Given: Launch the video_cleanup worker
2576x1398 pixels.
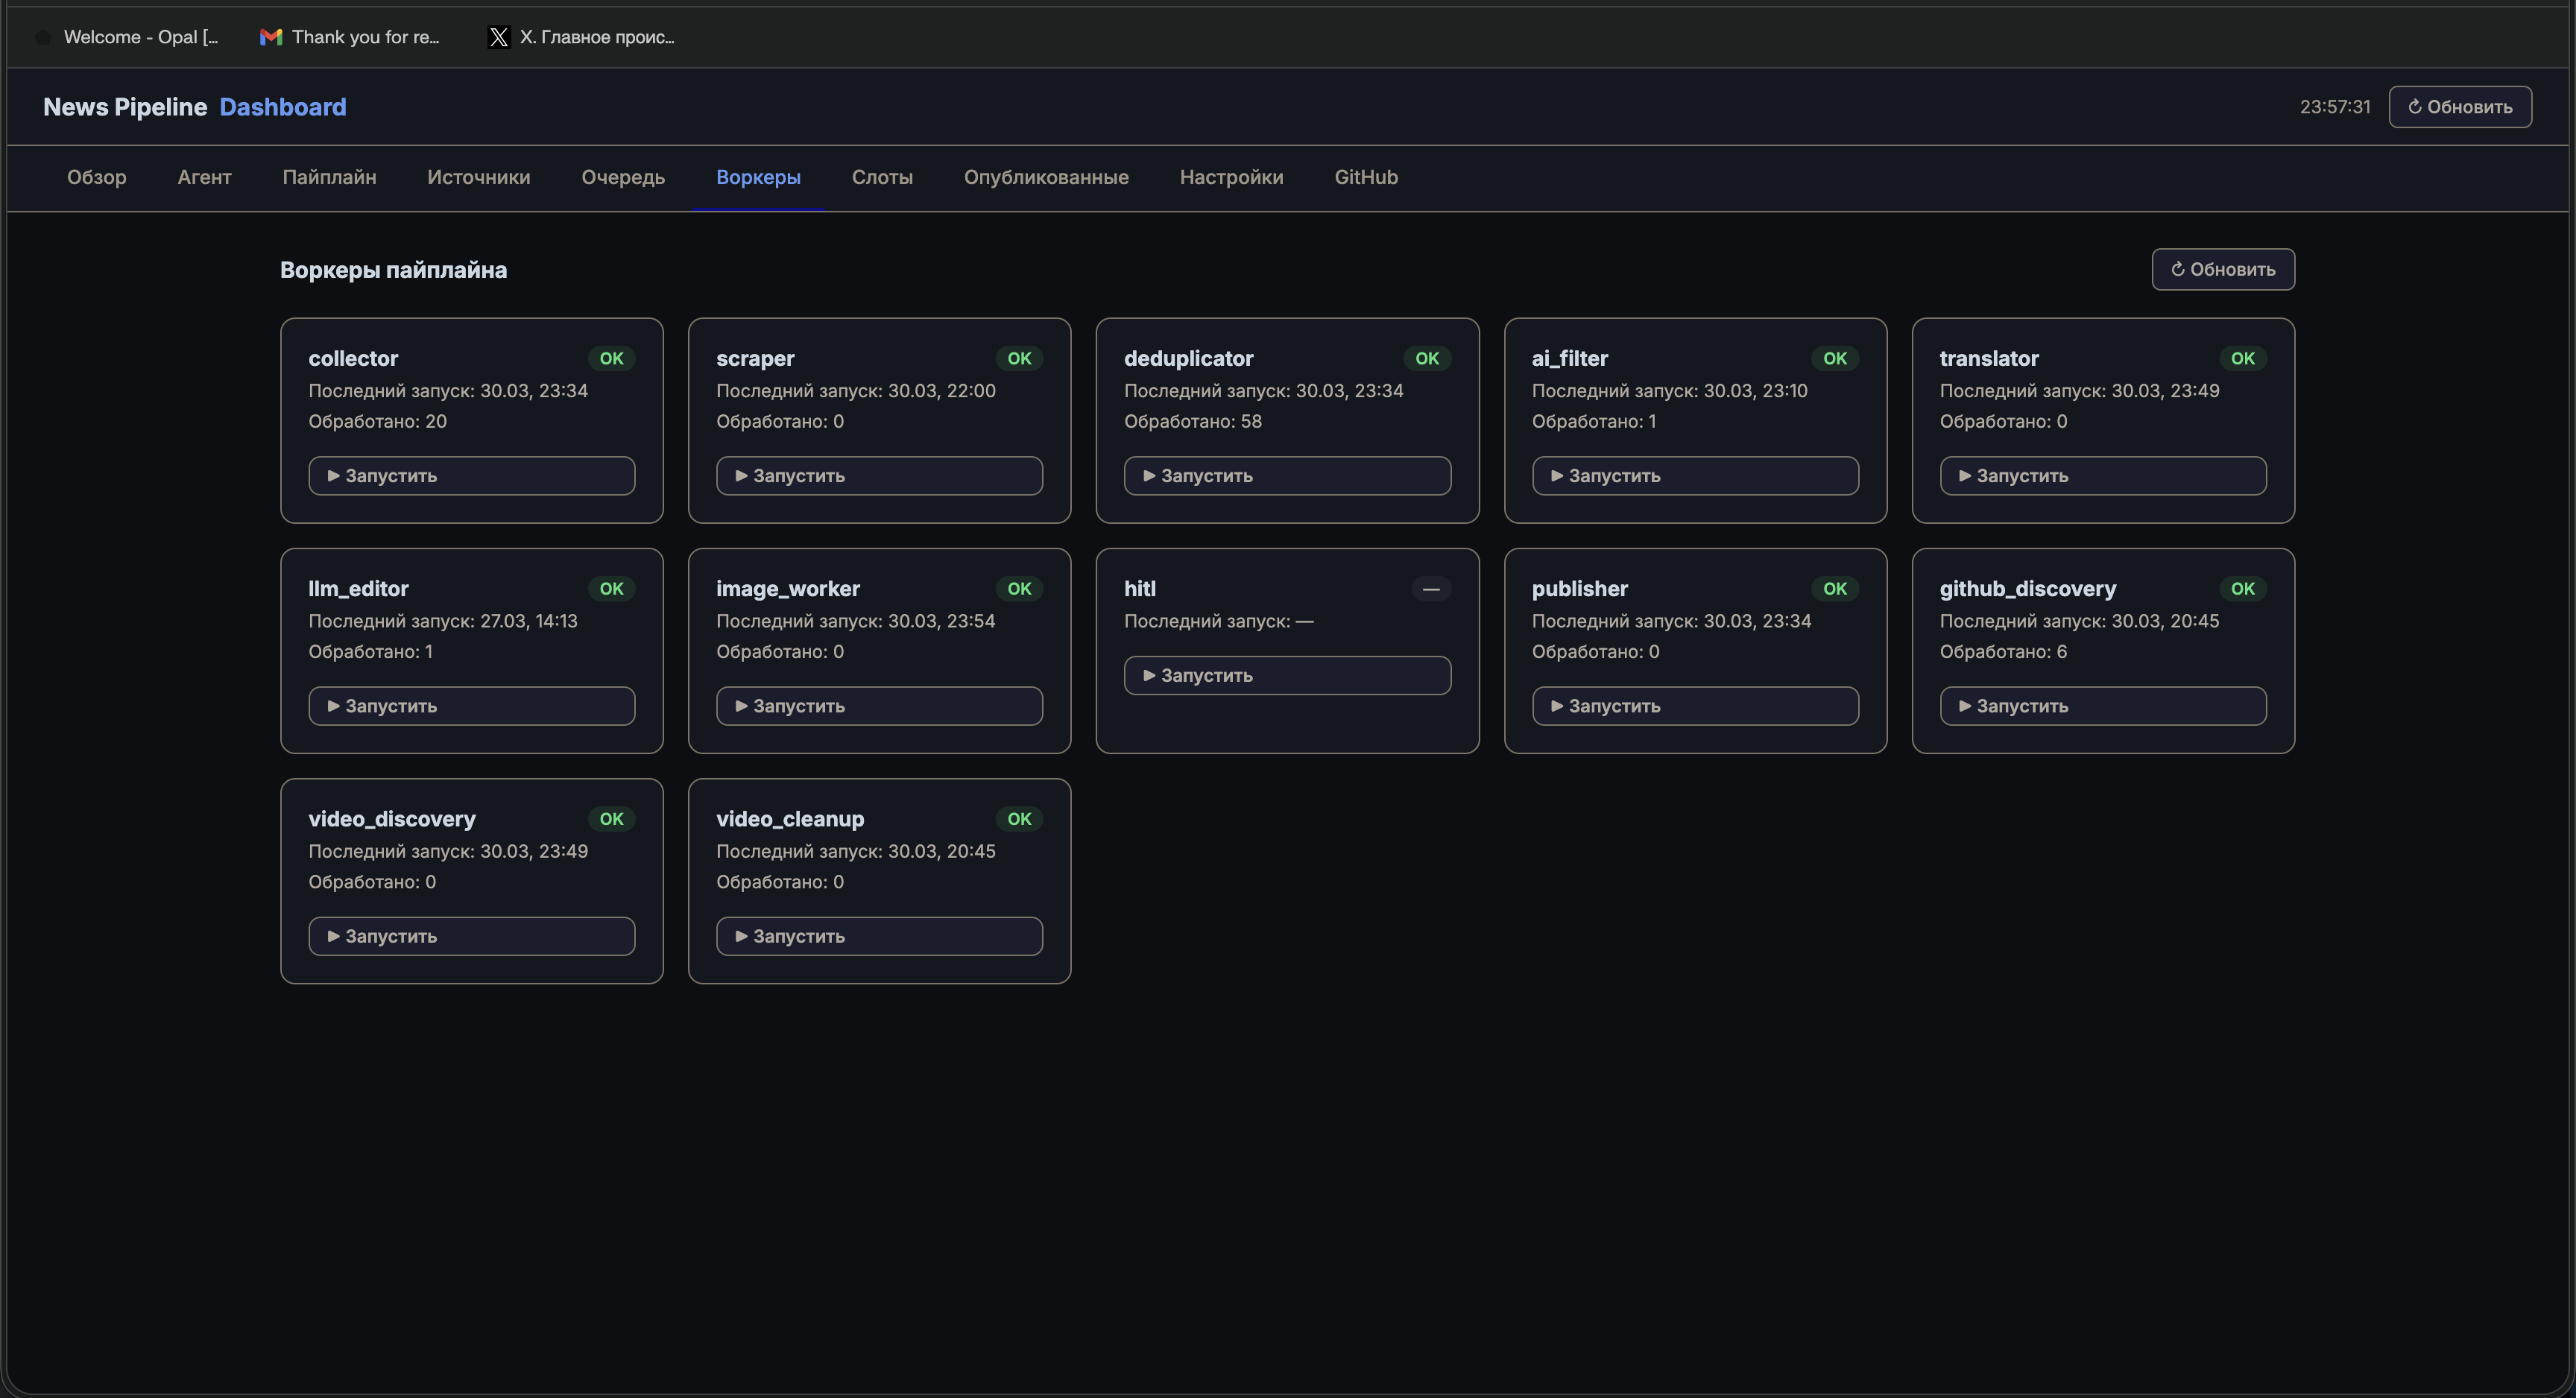Looking at the screenshot, I should (x=879, y=936).
